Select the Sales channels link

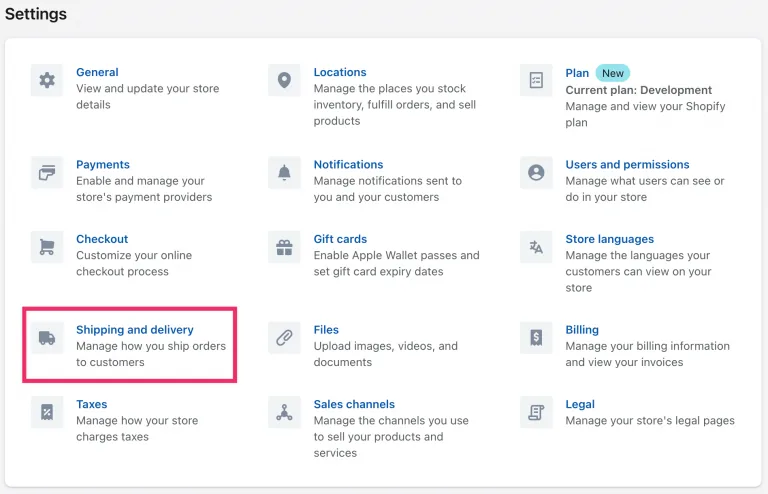(354, 404)
